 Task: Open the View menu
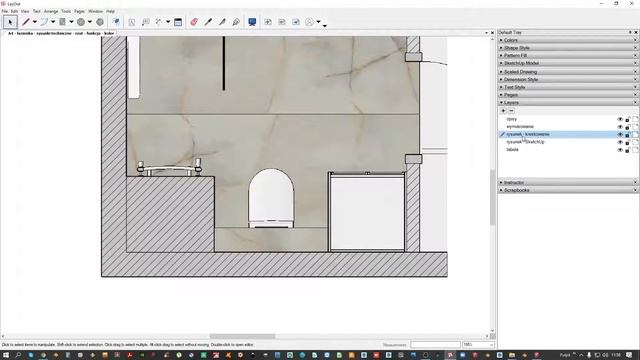coord(25,11)
